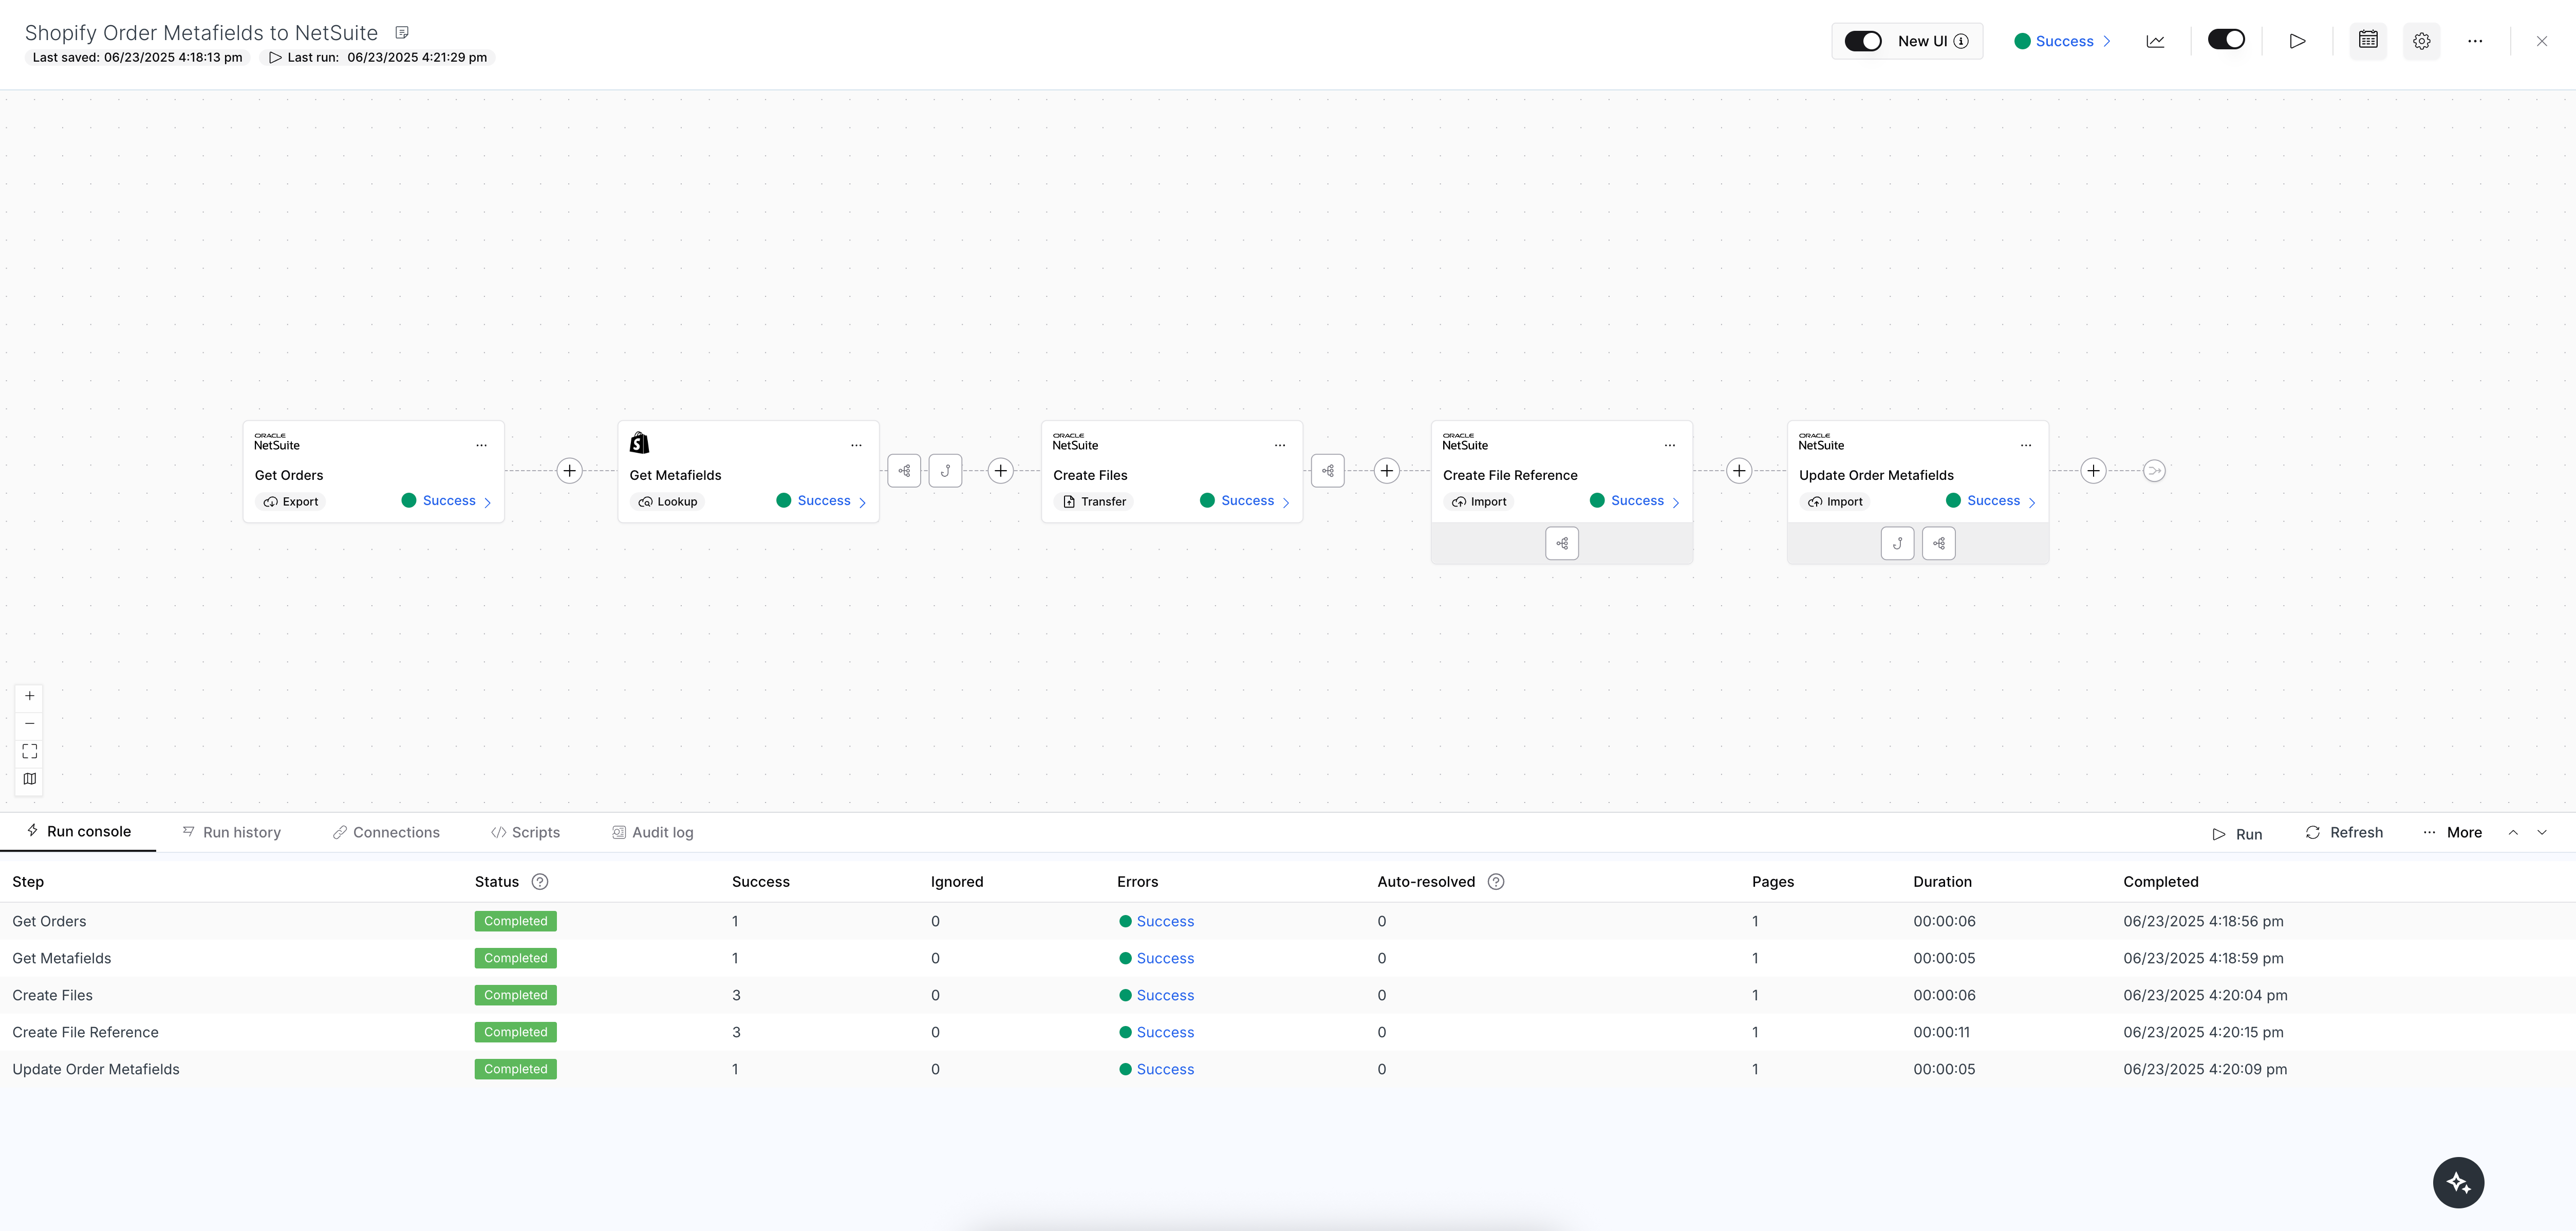Switch to the Scripts tab
2576x1231 pixels.
coord(525,833)
